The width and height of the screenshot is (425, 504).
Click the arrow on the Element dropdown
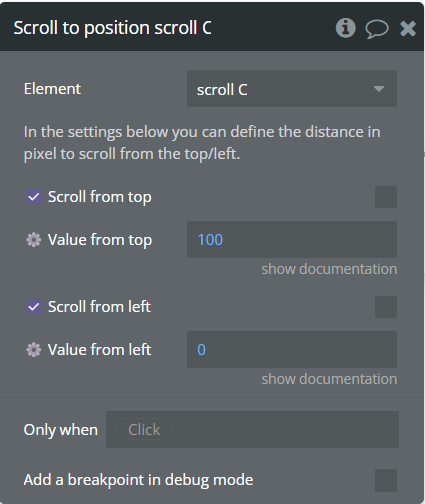click(x=379, y=89)
